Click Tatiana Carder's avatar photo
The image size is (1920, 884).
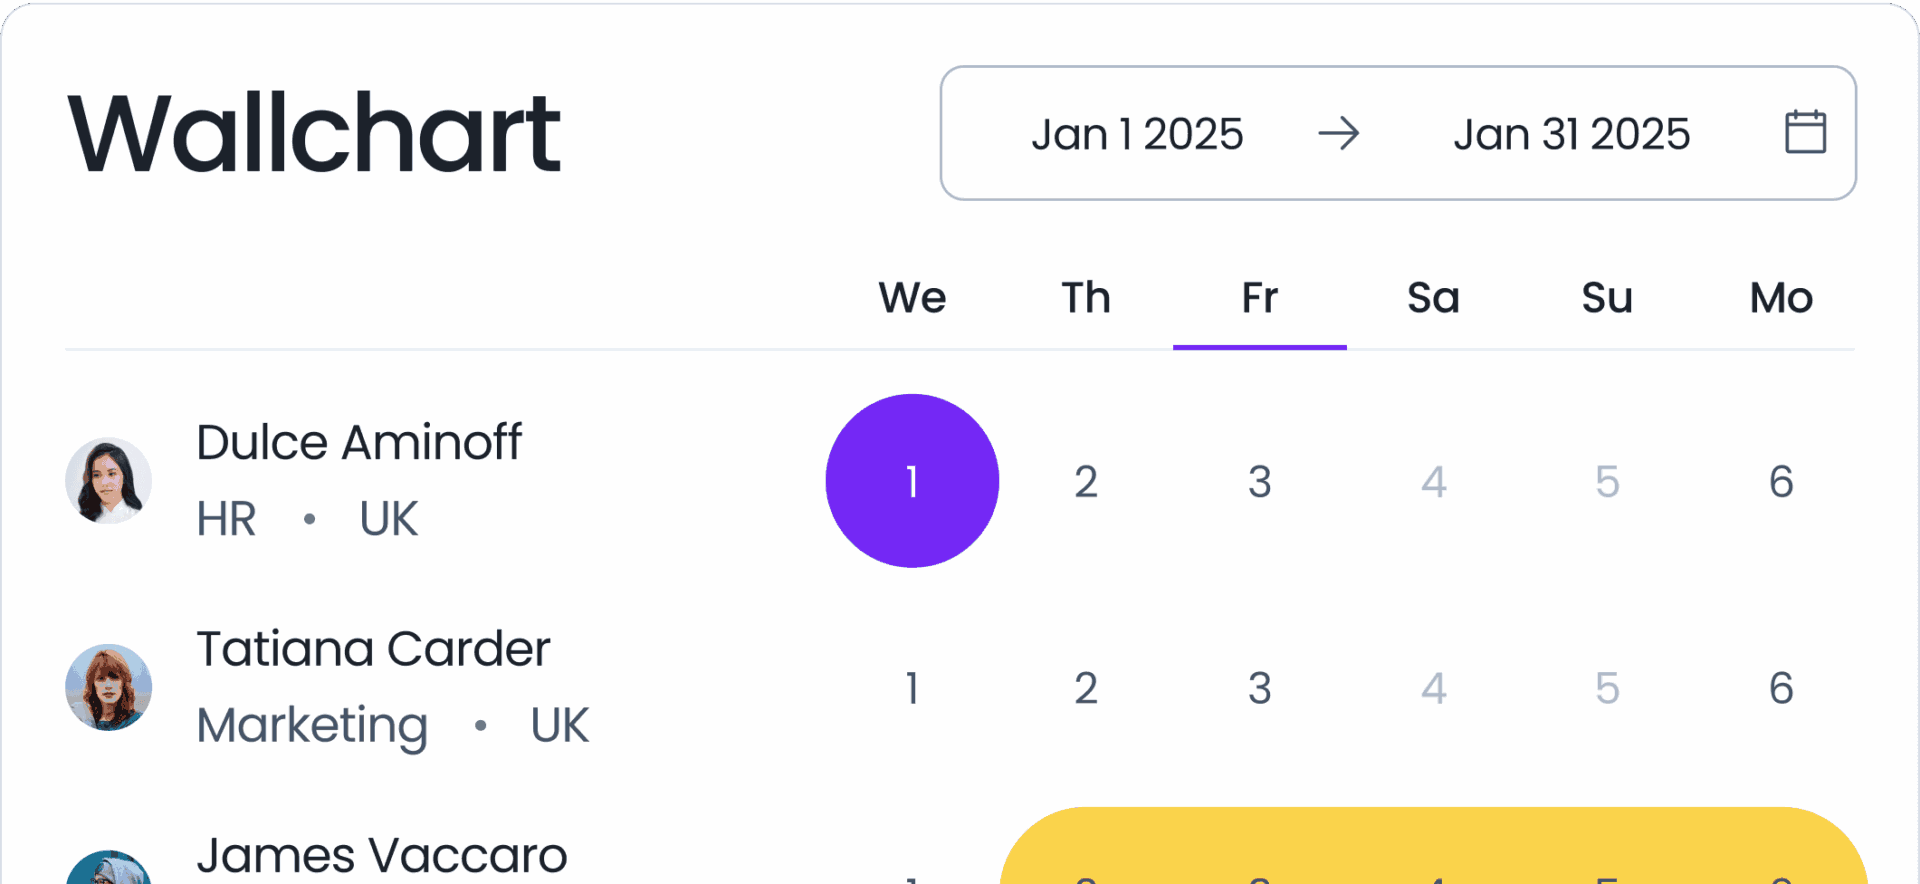click(108, 687)
